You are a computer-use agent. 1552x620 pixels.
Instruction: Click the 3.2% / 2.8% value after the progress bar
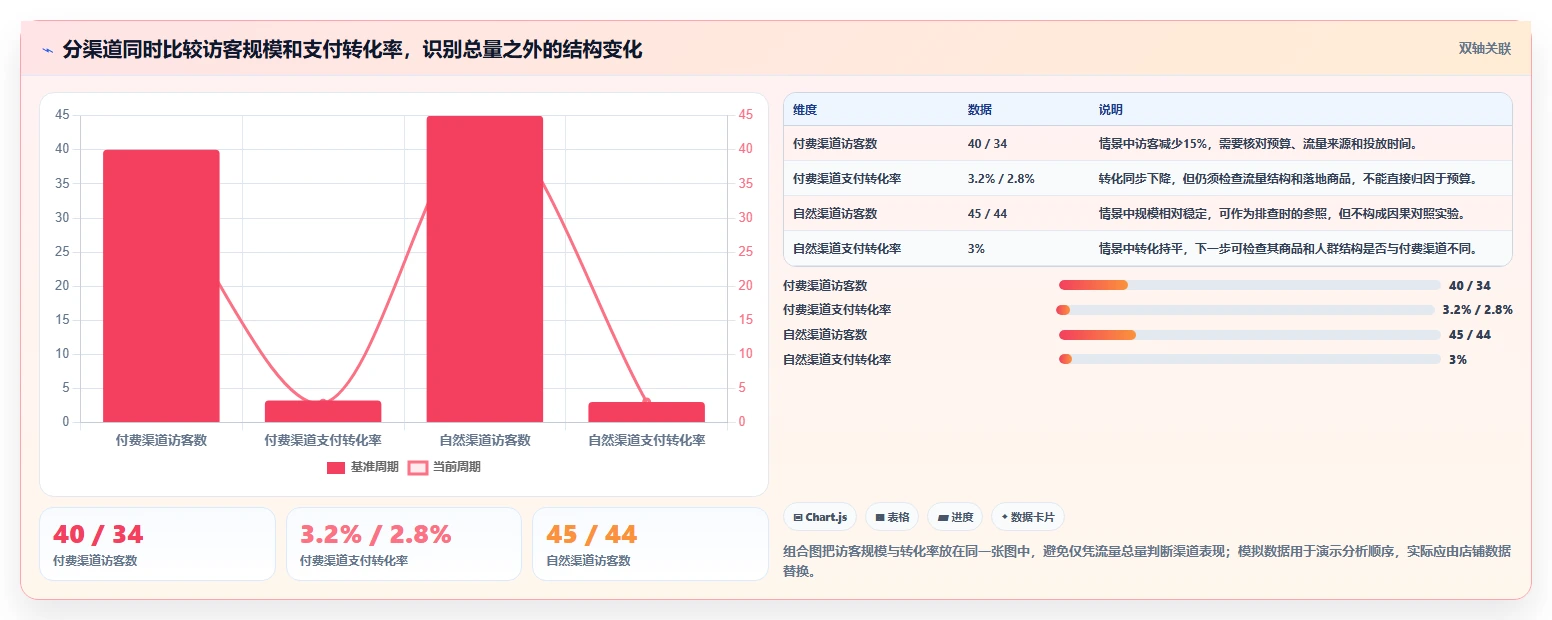tap(1477, 310)
